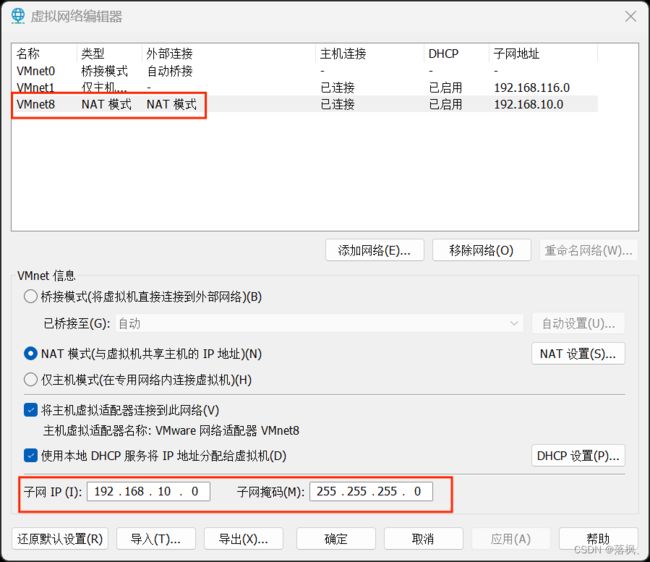Confirm changes with the 确定 button
Screen dimensions: 650x562
(335, 539)
